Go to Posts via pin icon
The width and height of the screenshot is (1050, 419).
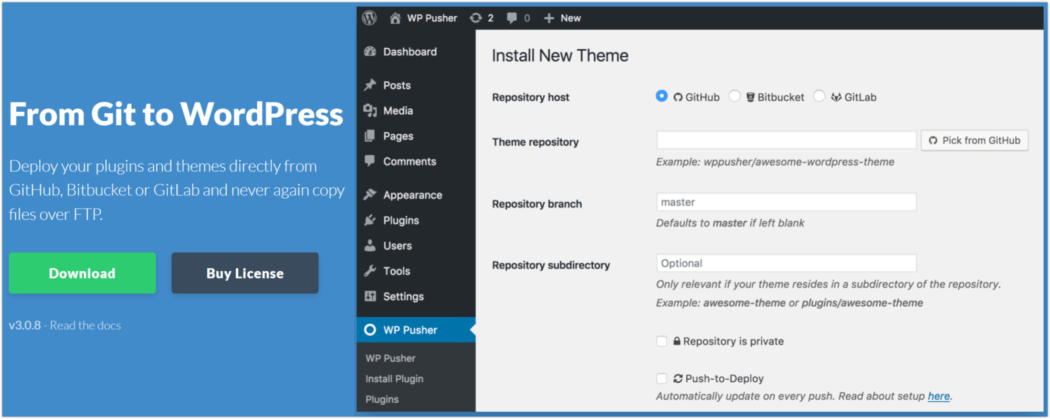370,85
